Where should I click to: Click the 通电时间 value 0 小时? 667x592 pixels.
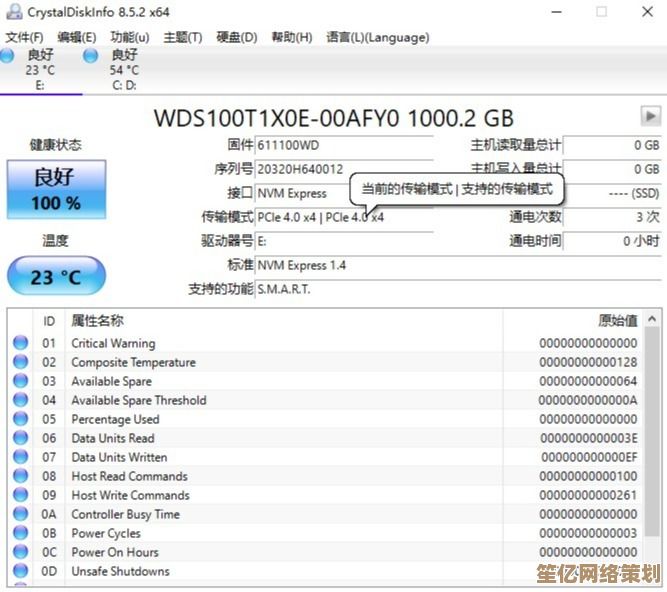click(612, 242)
